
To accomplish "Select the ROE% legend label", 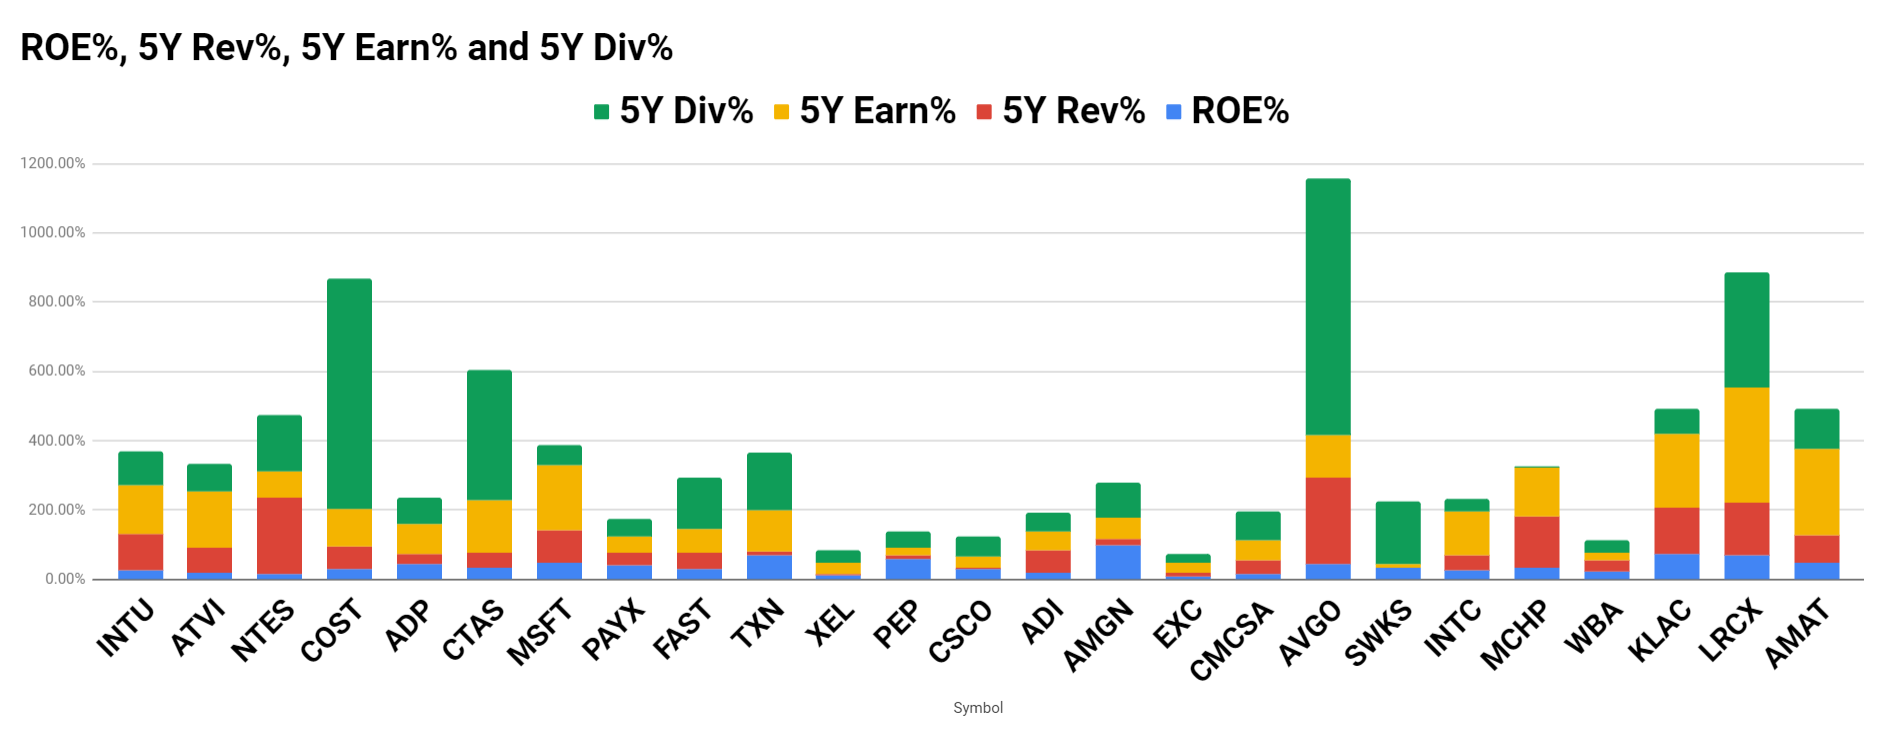I will (1240, 111).
